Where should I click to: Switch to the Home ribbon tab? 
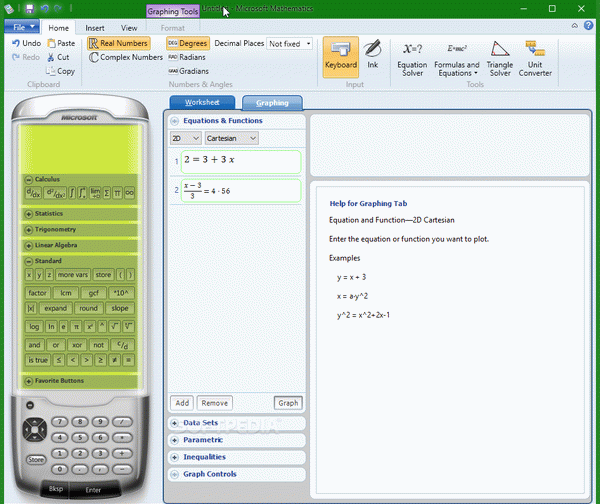(58, 28)
